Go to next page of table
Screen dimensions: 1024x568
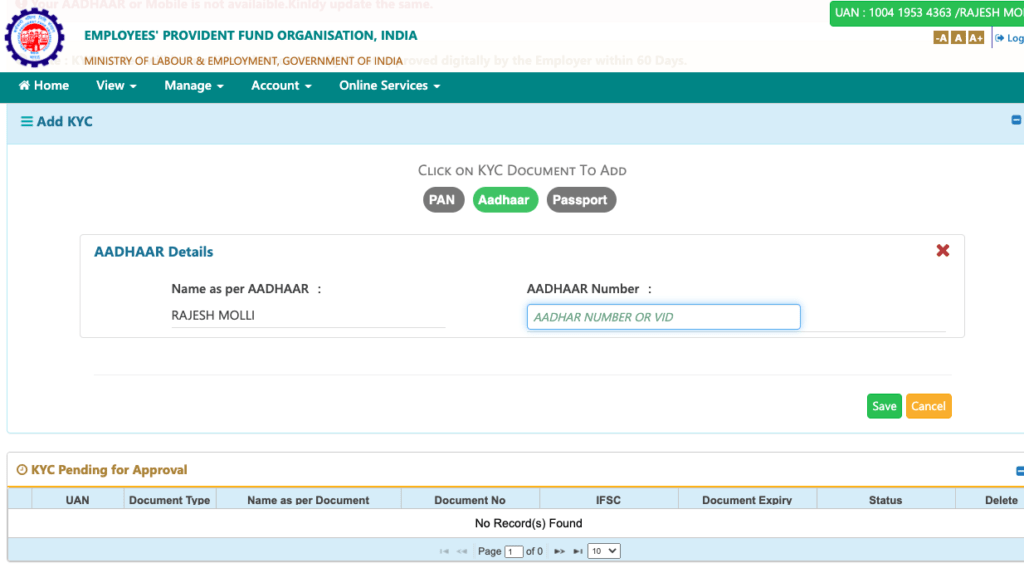pos(559,552)
